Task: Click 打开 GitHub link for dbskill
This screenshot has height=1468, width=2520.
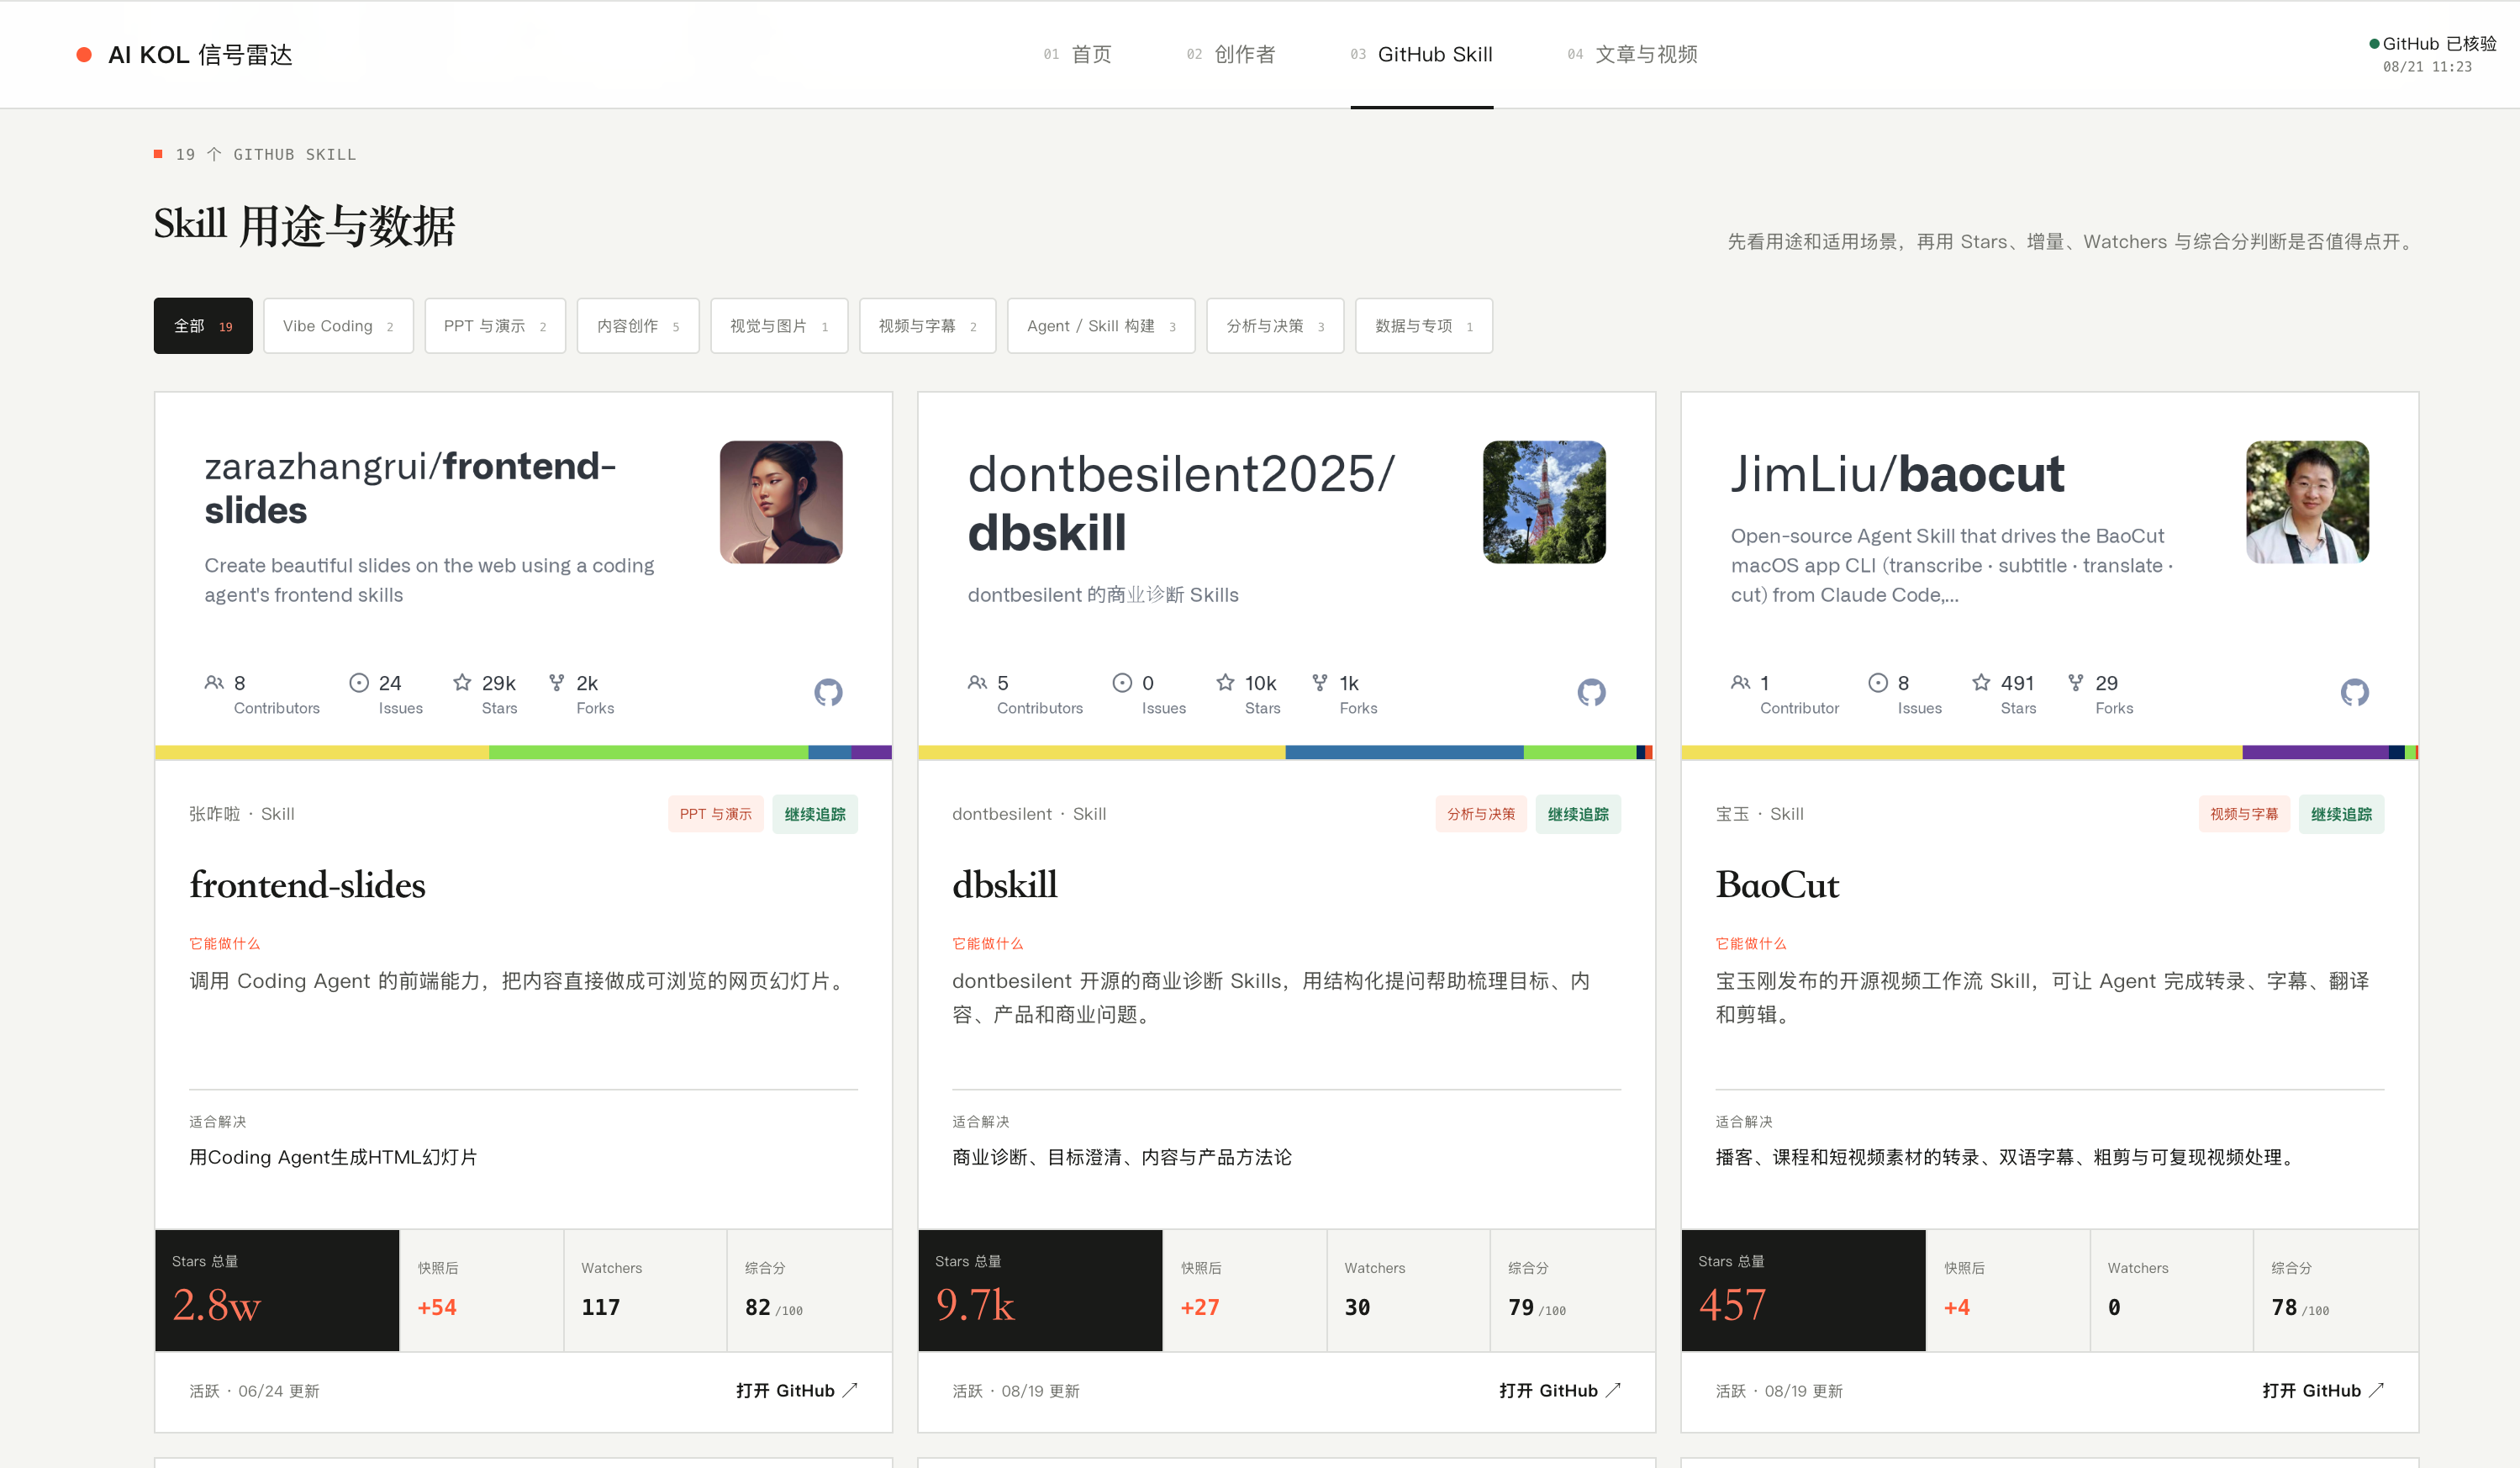Action: 1560,1390
